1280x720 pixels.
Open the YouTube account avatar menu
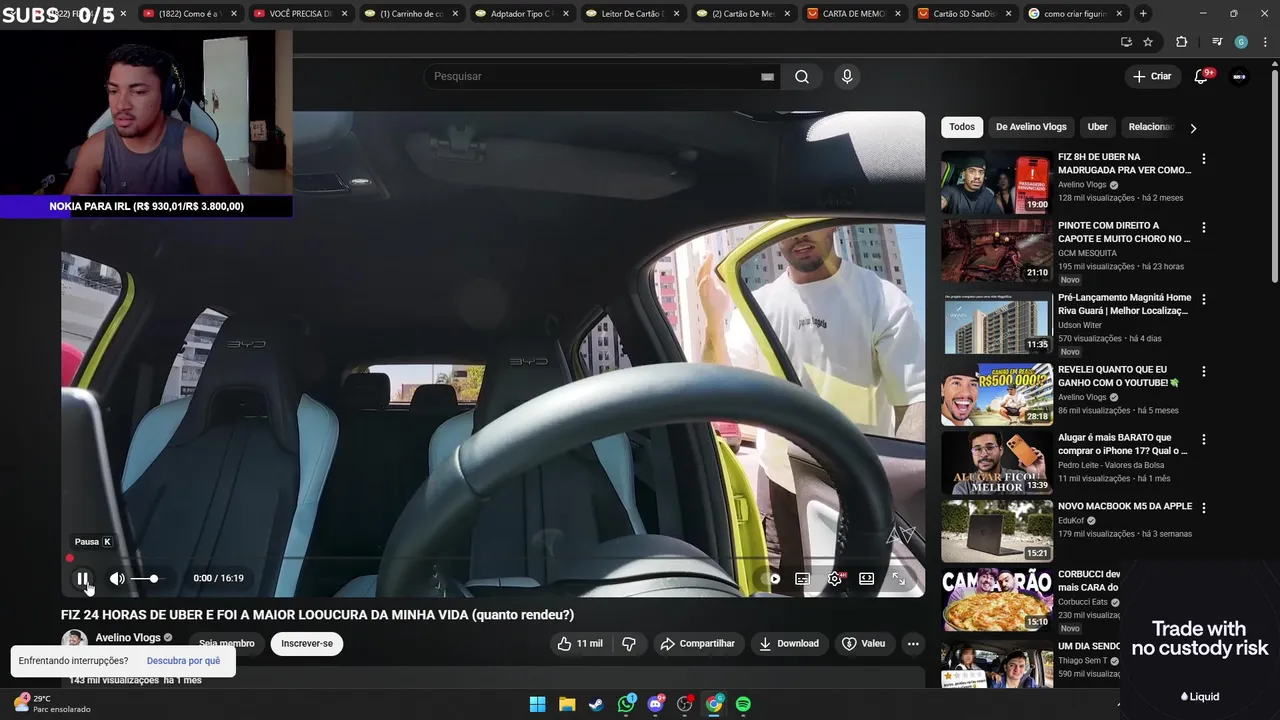tap(1240, 76)
